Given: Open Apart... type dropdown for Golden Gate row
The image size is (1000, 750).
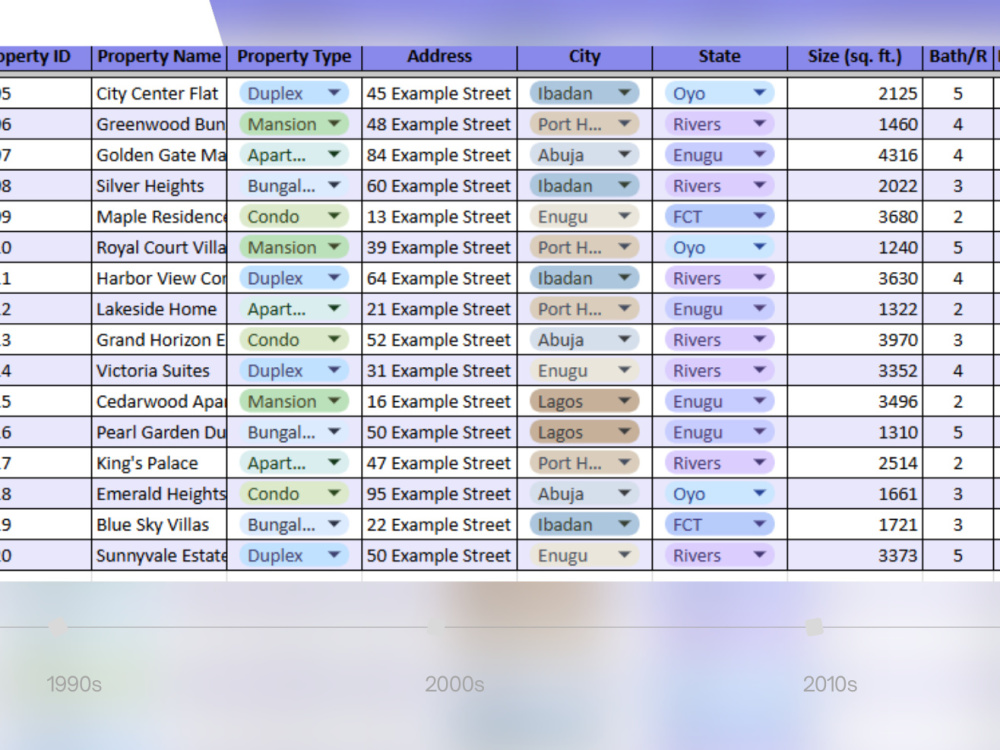Looking at the screenshot, I should point(294,155).
